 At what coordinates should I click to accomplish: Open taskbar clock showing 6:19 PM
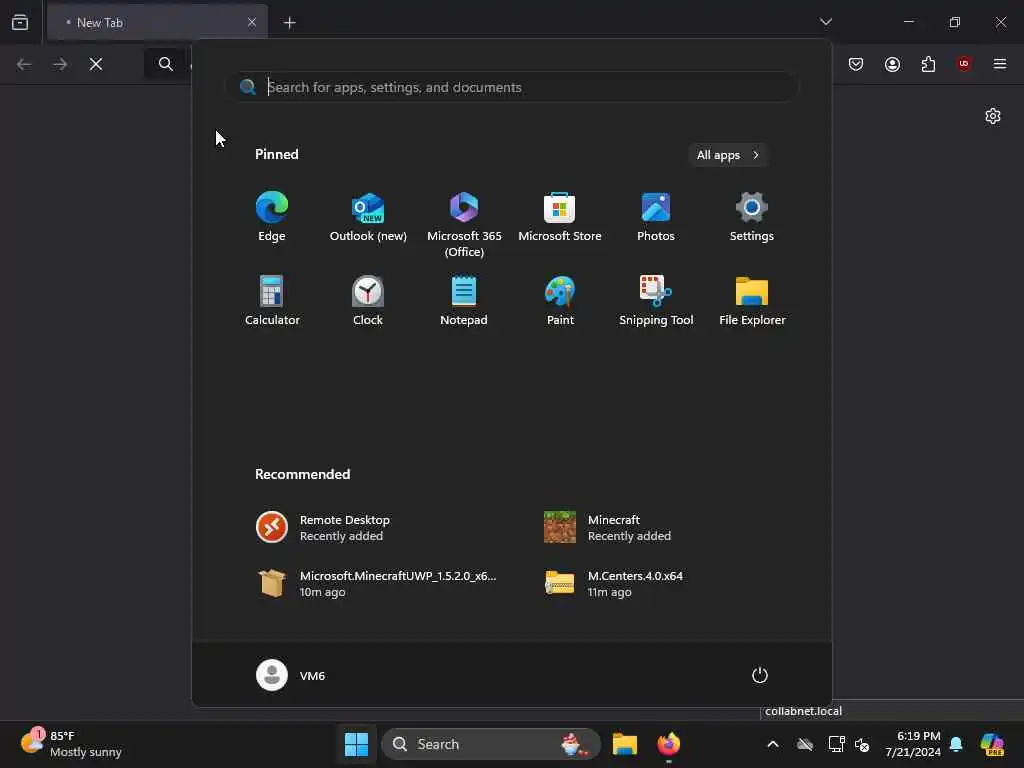pyautogui.click(x=913, y=744)
